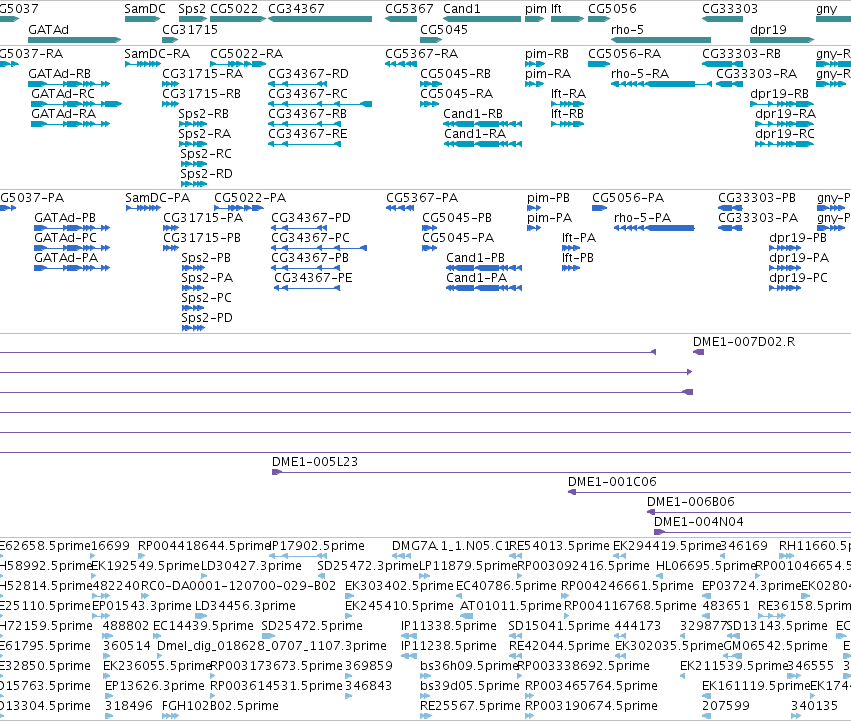The height and width of the screenshot is (721, 851).
Task: Click the CG5056 gene label
Action: pos(612,9)
